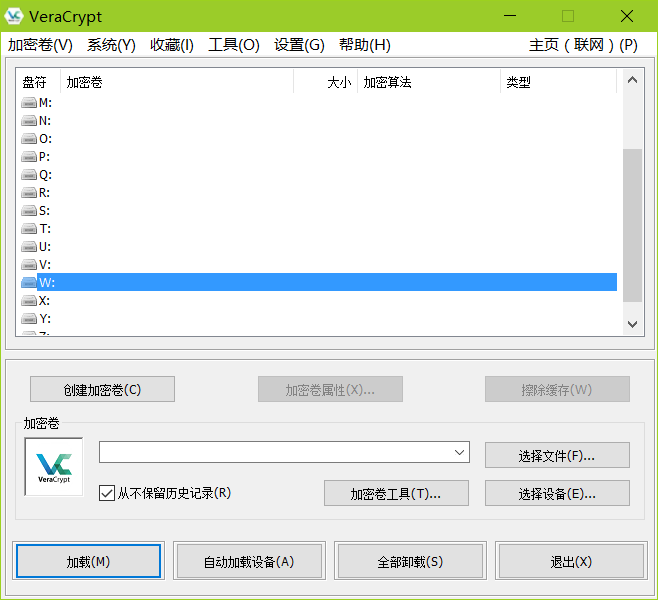Click 选择文件(F)... button
Viewport: 658px width, 600px height.
click(557, 455)
